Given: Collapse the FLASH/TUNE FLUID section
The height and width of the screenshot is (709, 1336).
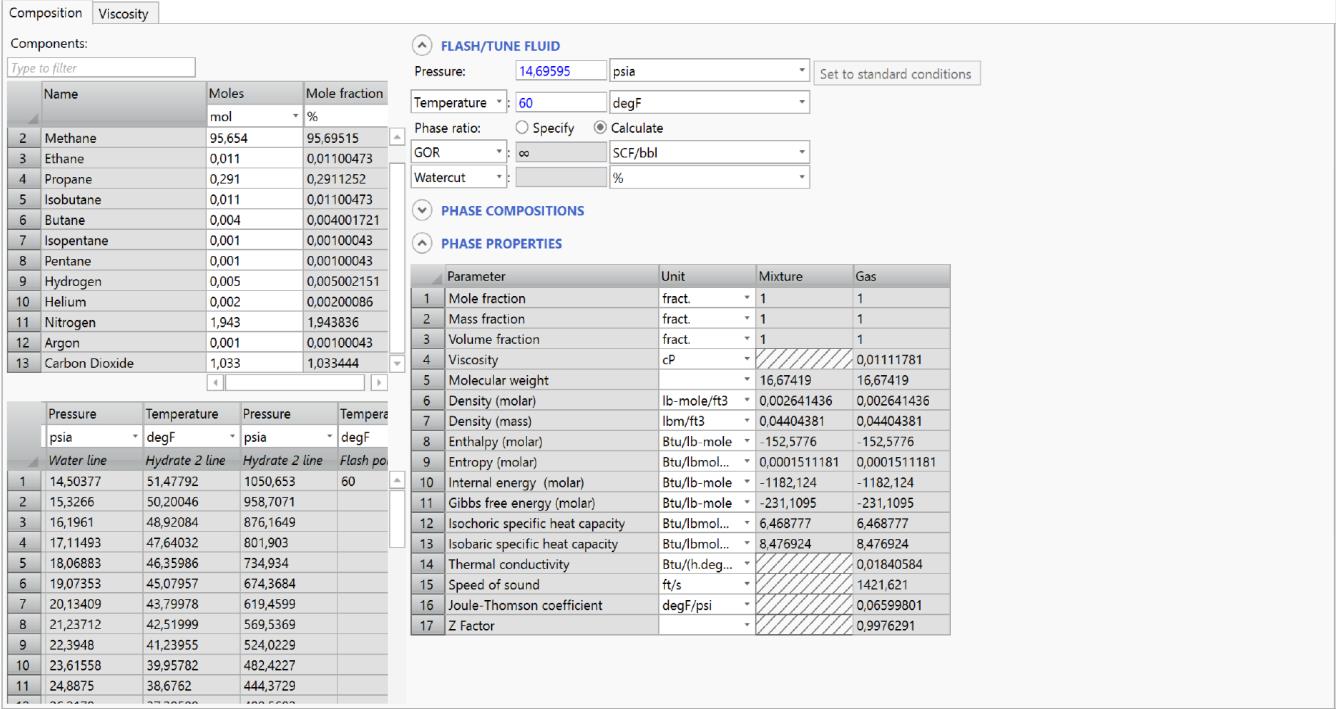Looking at the screenshot, I should pyautogui.click(x=421, y=46).
